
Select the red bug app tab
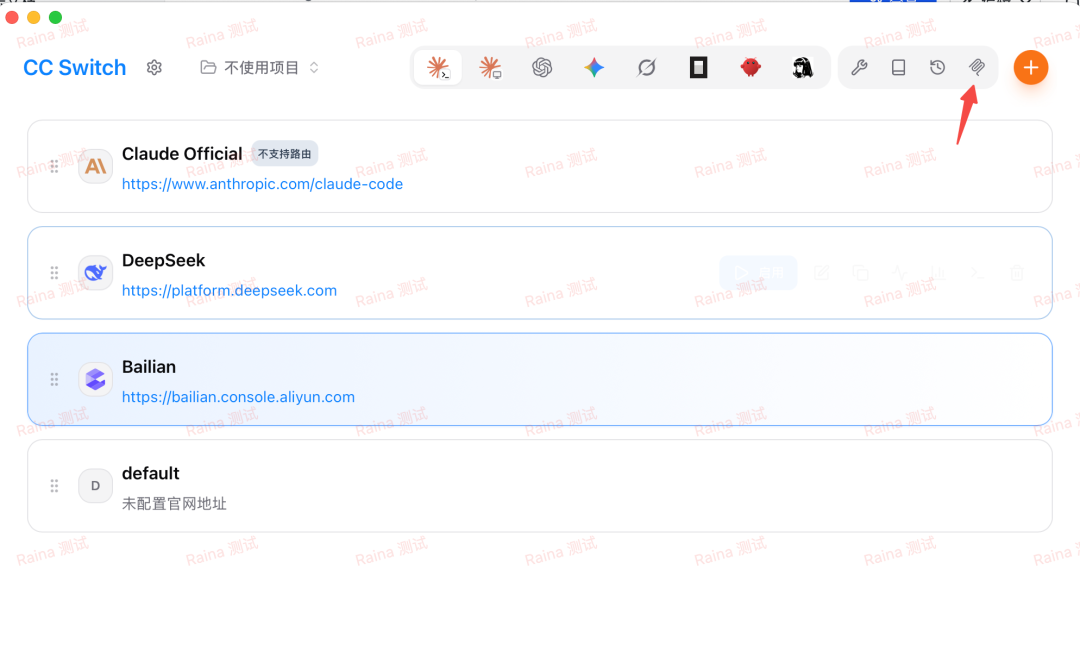tap(751, 67)
